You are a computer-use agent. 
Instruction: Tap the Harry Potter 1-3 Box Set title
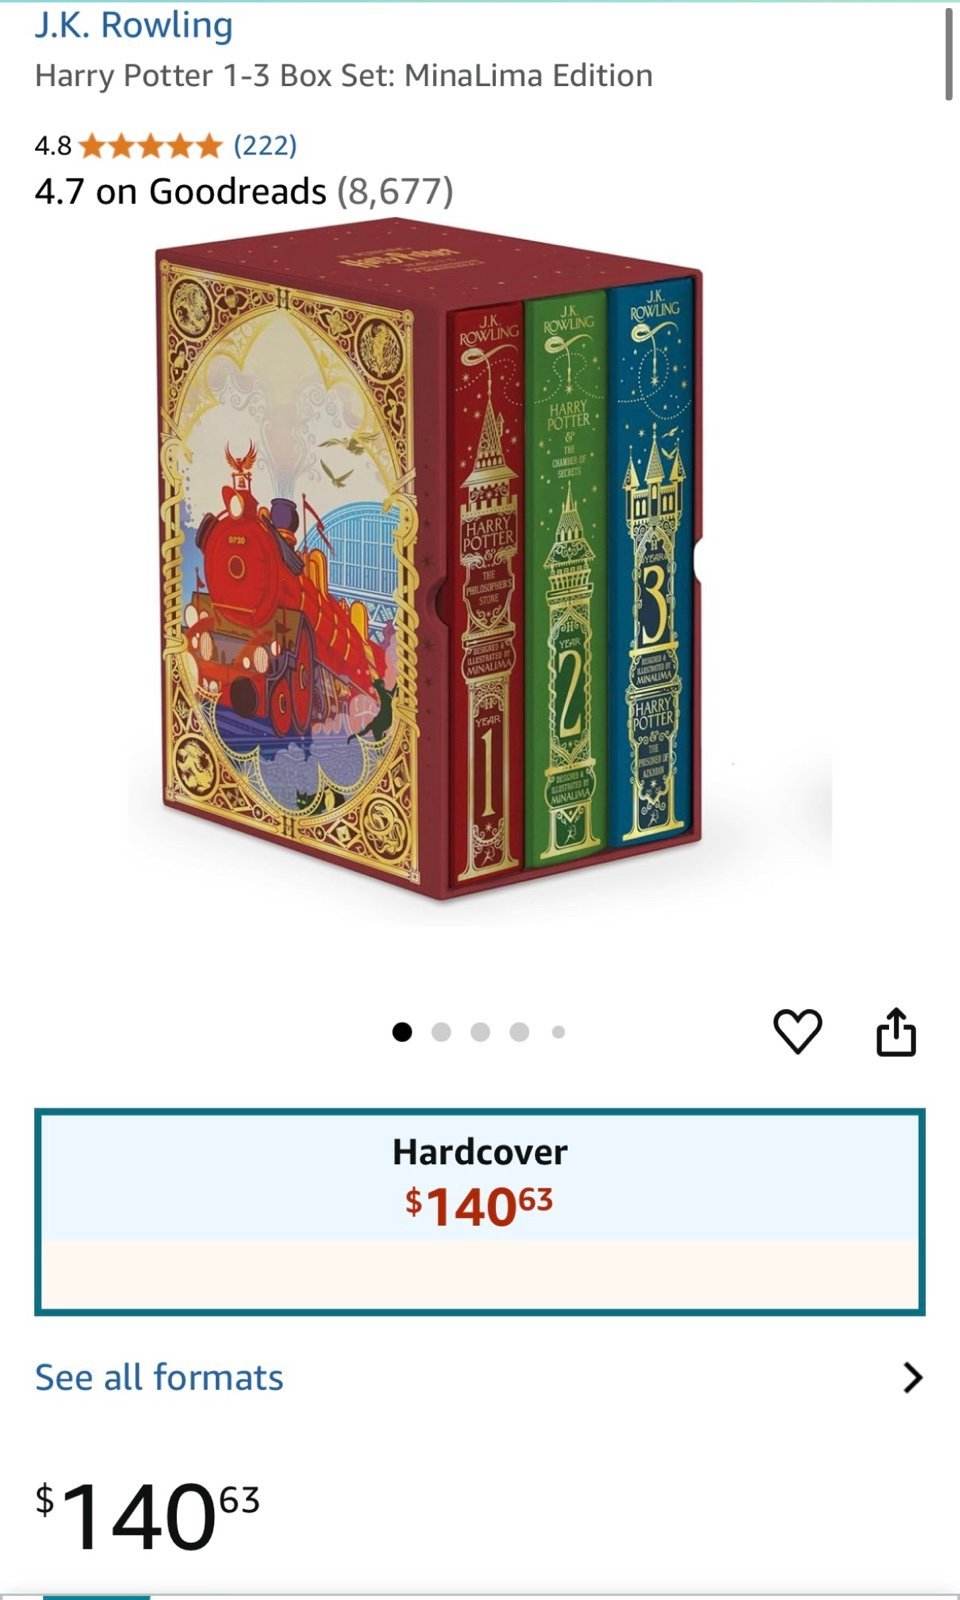point(344,76)
